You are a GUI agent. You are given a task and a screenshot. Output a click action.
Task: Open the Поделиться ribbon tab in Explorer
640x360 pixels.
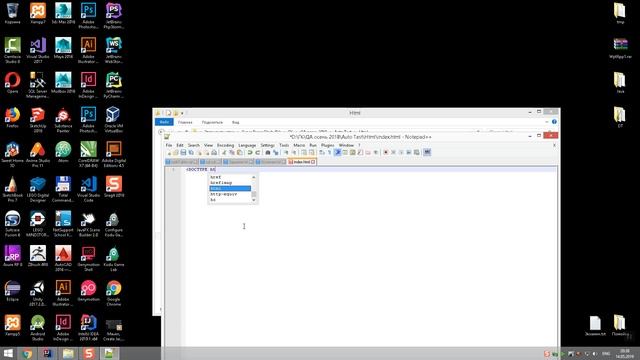212,122
